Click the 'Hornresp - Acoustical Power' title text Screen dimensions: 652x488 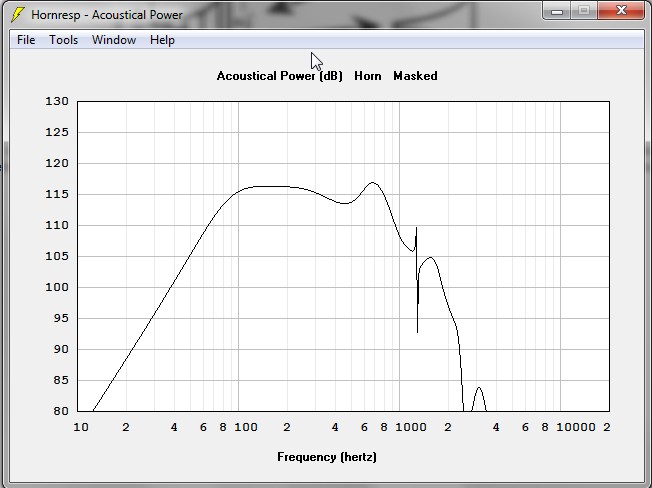coord(107,15)
